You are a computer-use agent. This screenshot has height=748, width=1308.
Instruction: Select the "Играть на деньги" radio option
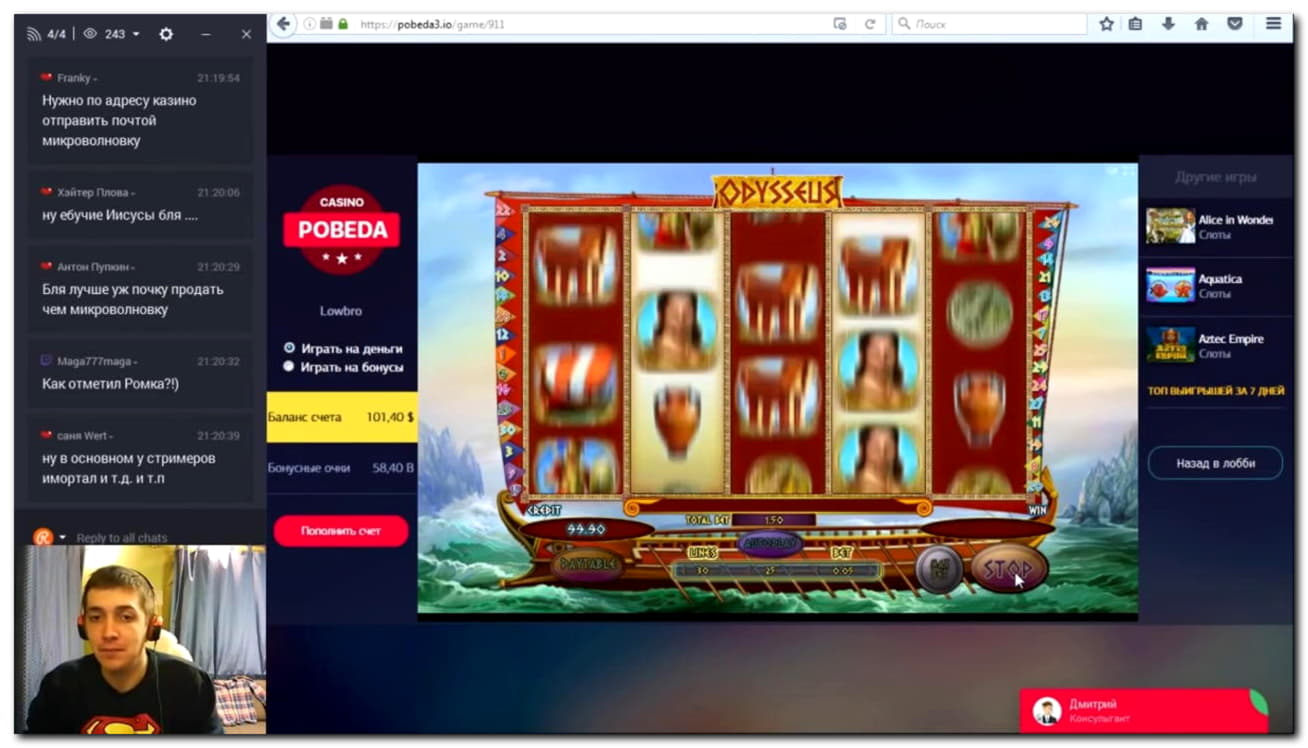289,348
